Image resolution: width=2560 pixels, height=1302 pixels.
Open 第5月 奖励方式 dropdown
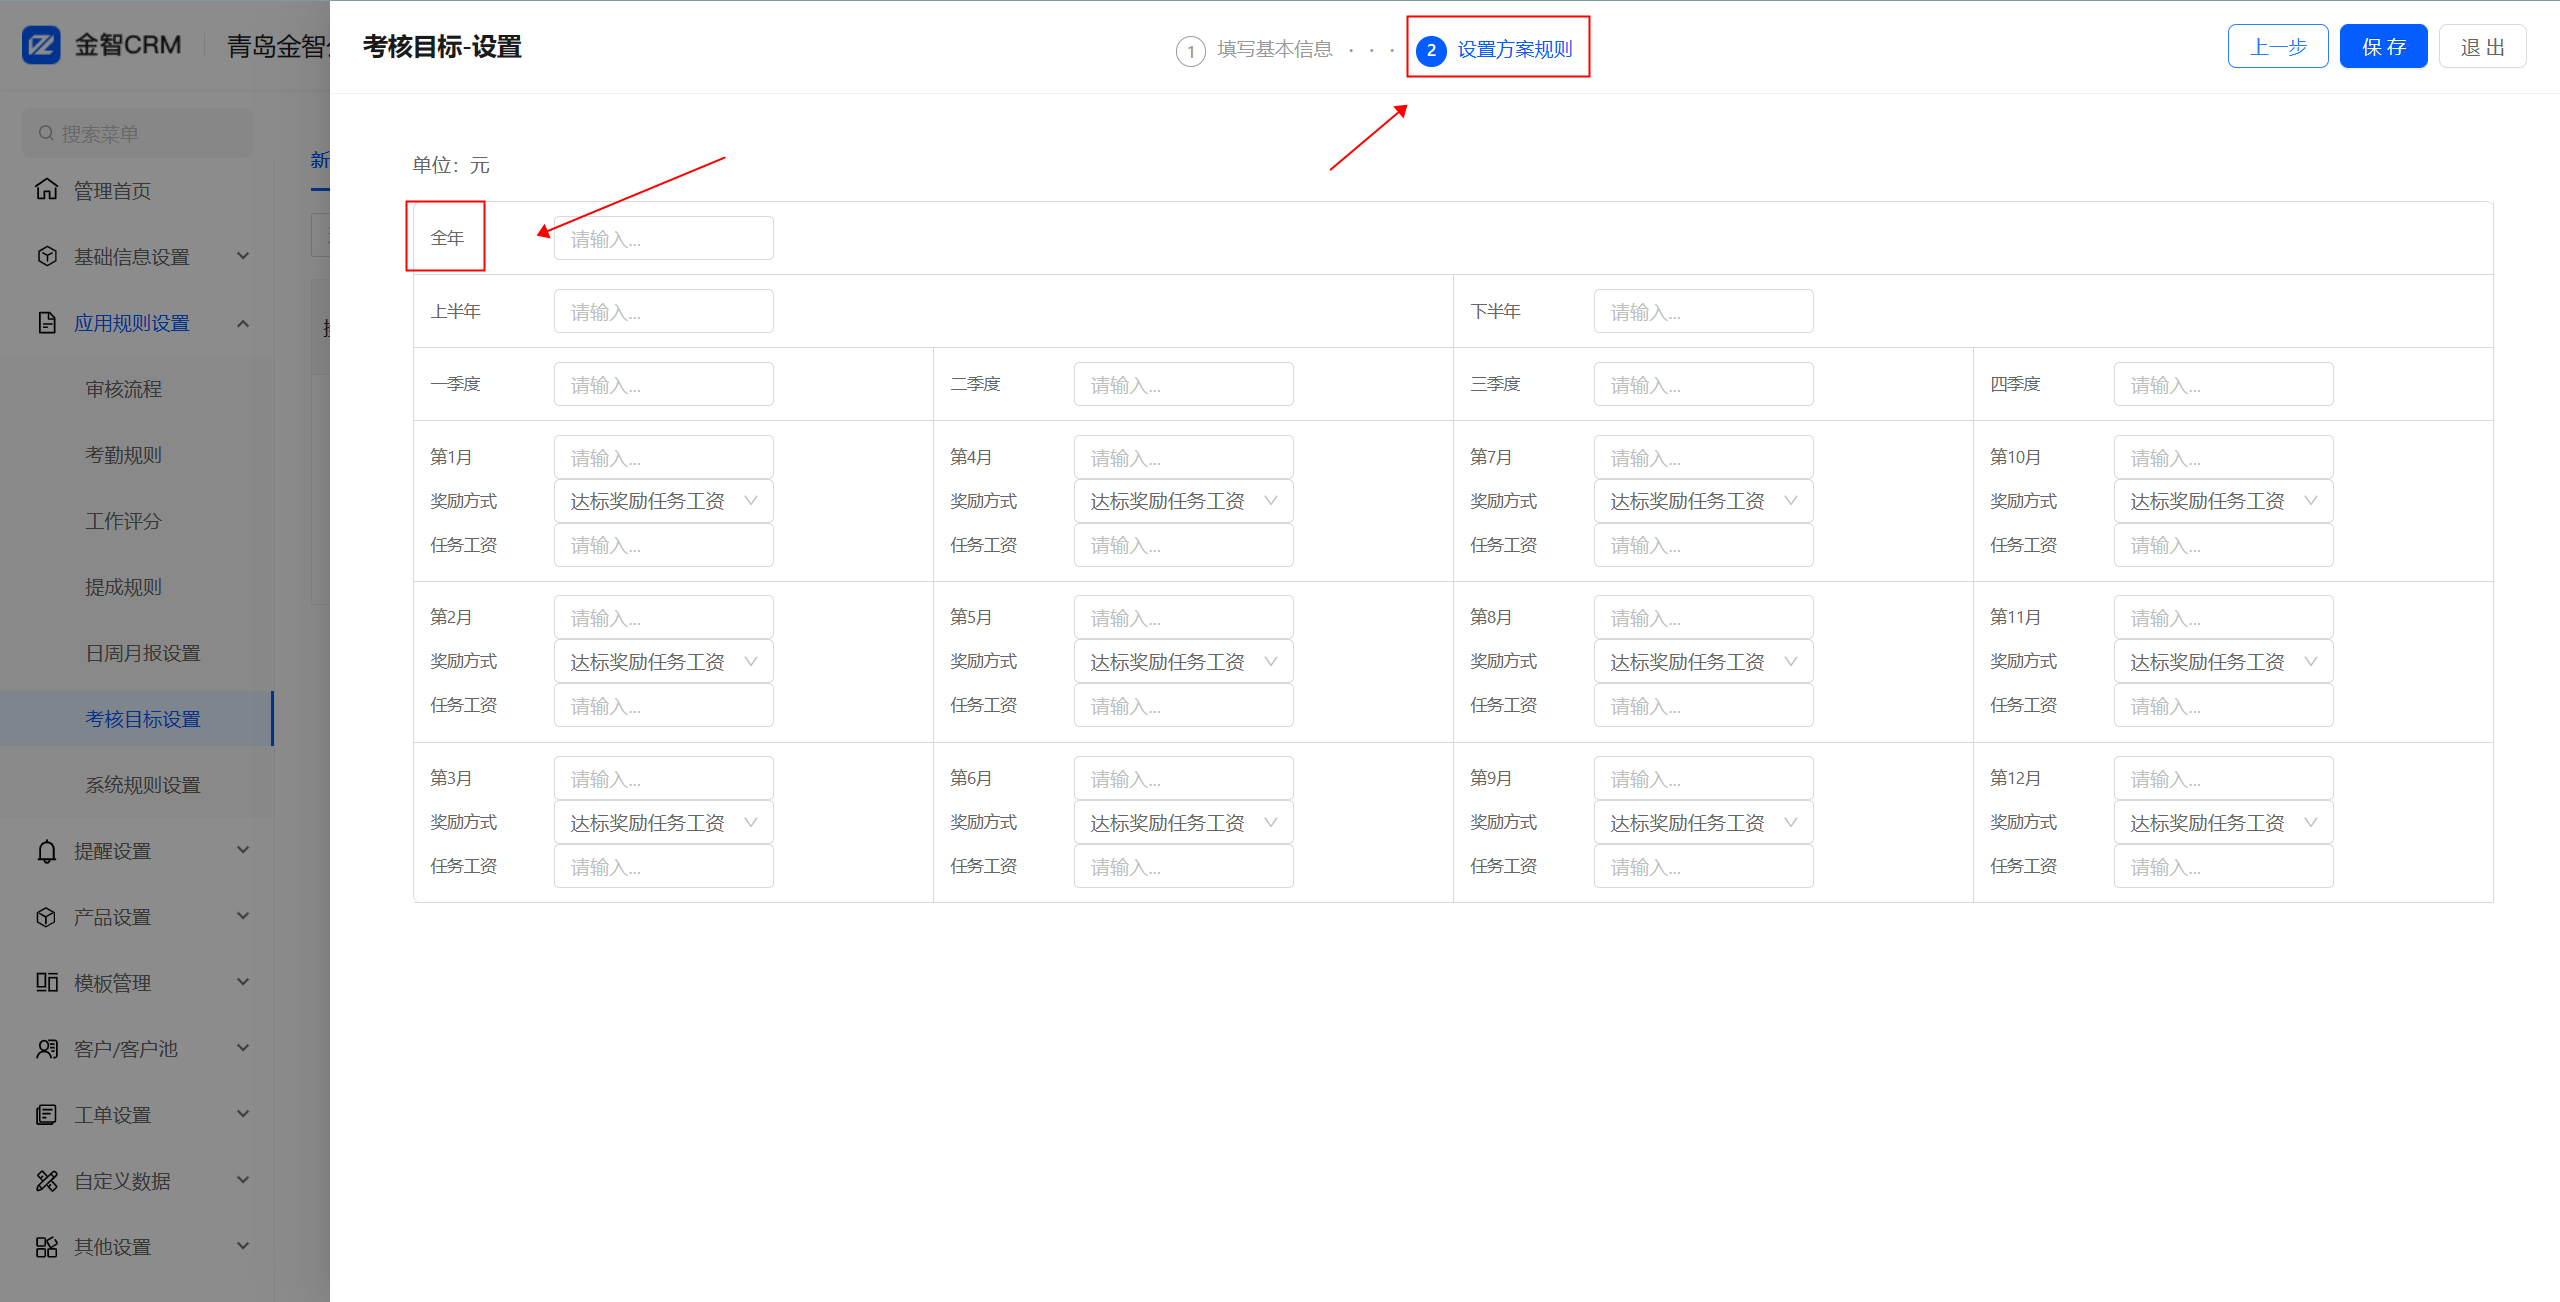(1184, 661)
